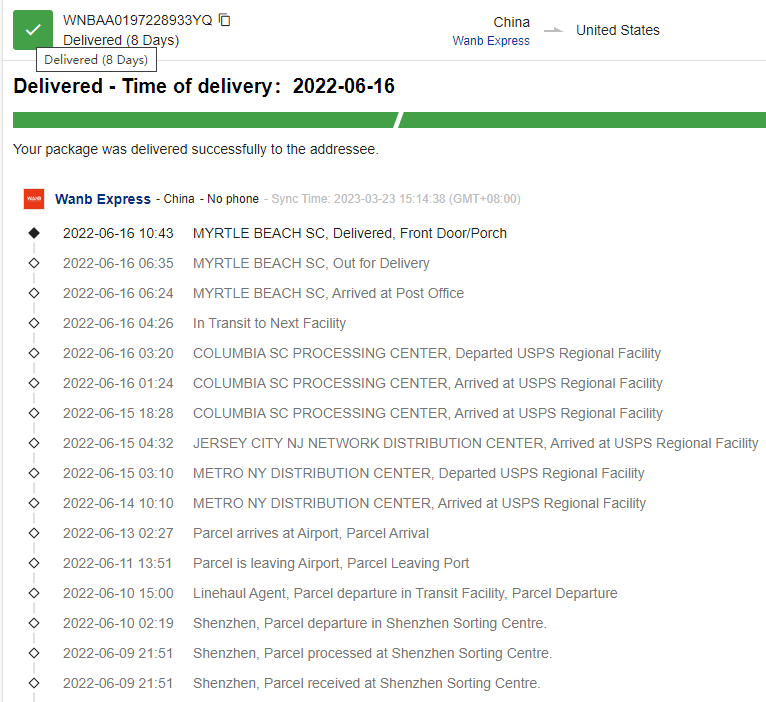Click the Delivered time of delivery heading

(x=204, y=86)
